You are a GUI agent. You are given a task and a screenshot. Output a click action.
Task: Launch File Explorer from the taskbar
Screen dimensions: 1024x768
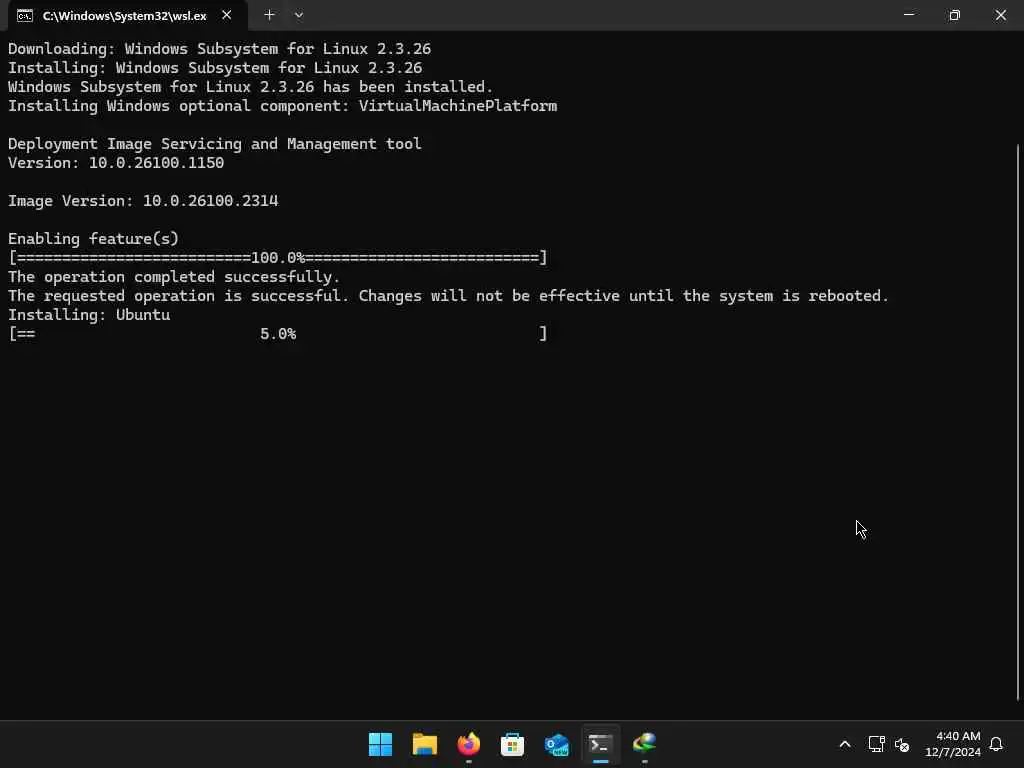[x=424, y=744]
